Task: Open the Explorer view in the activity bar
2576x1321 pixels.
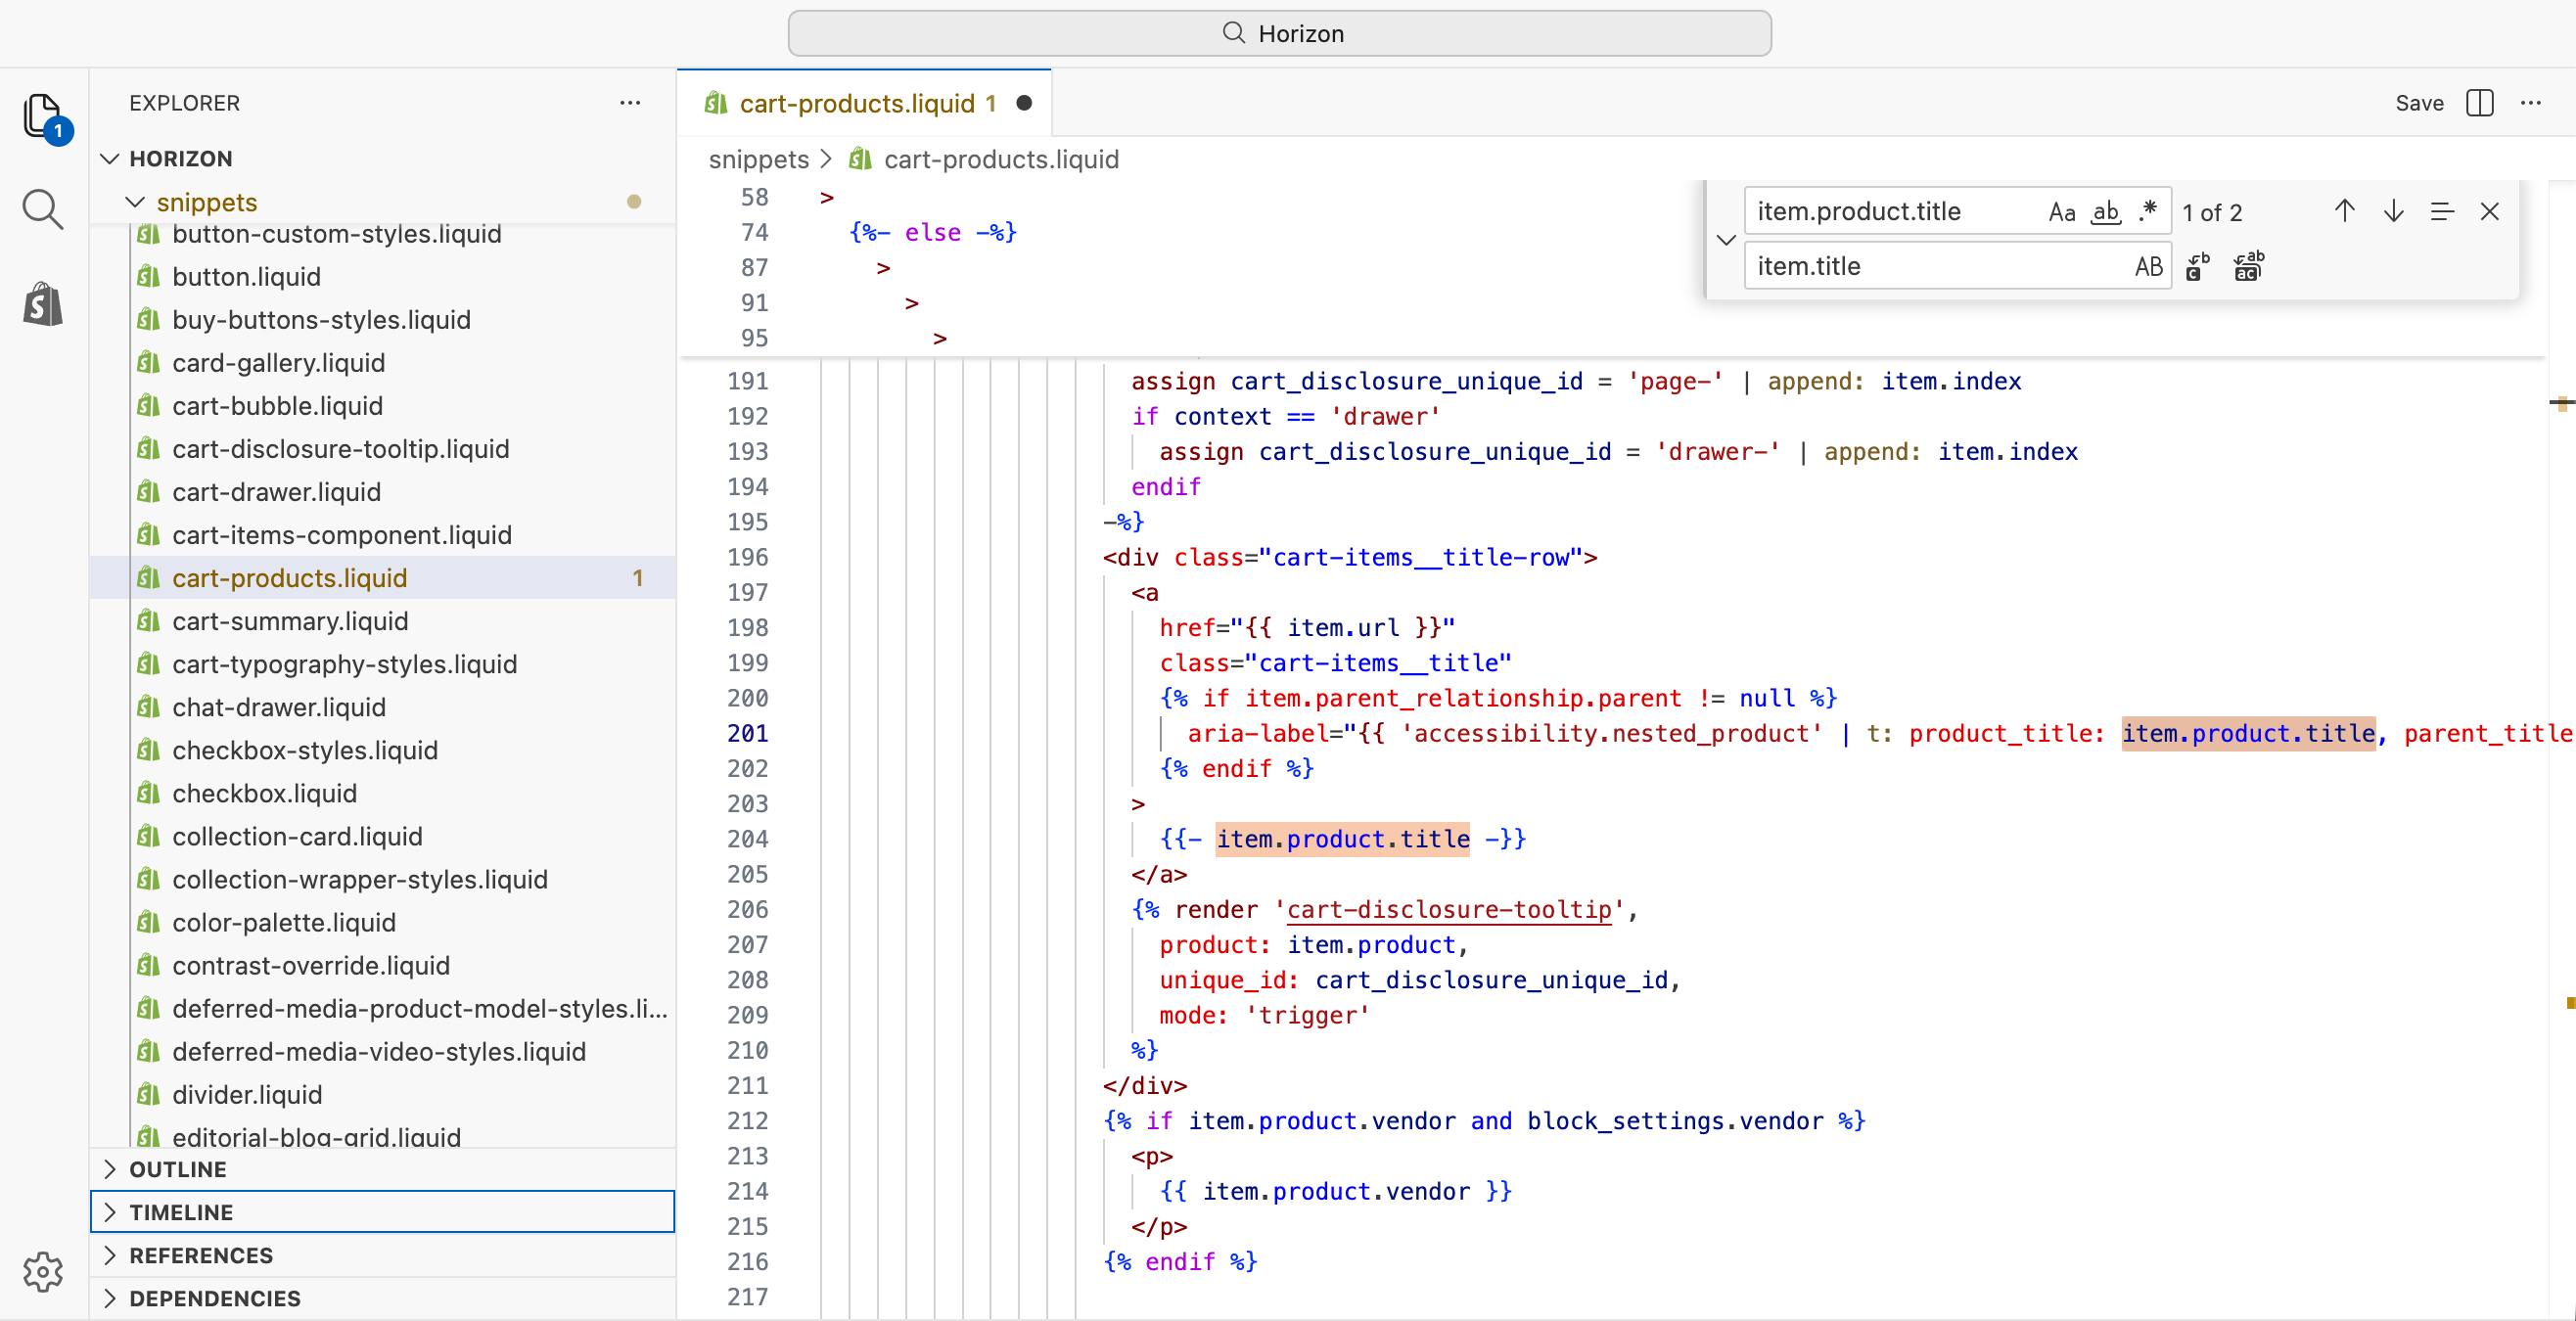Action: 44,117
